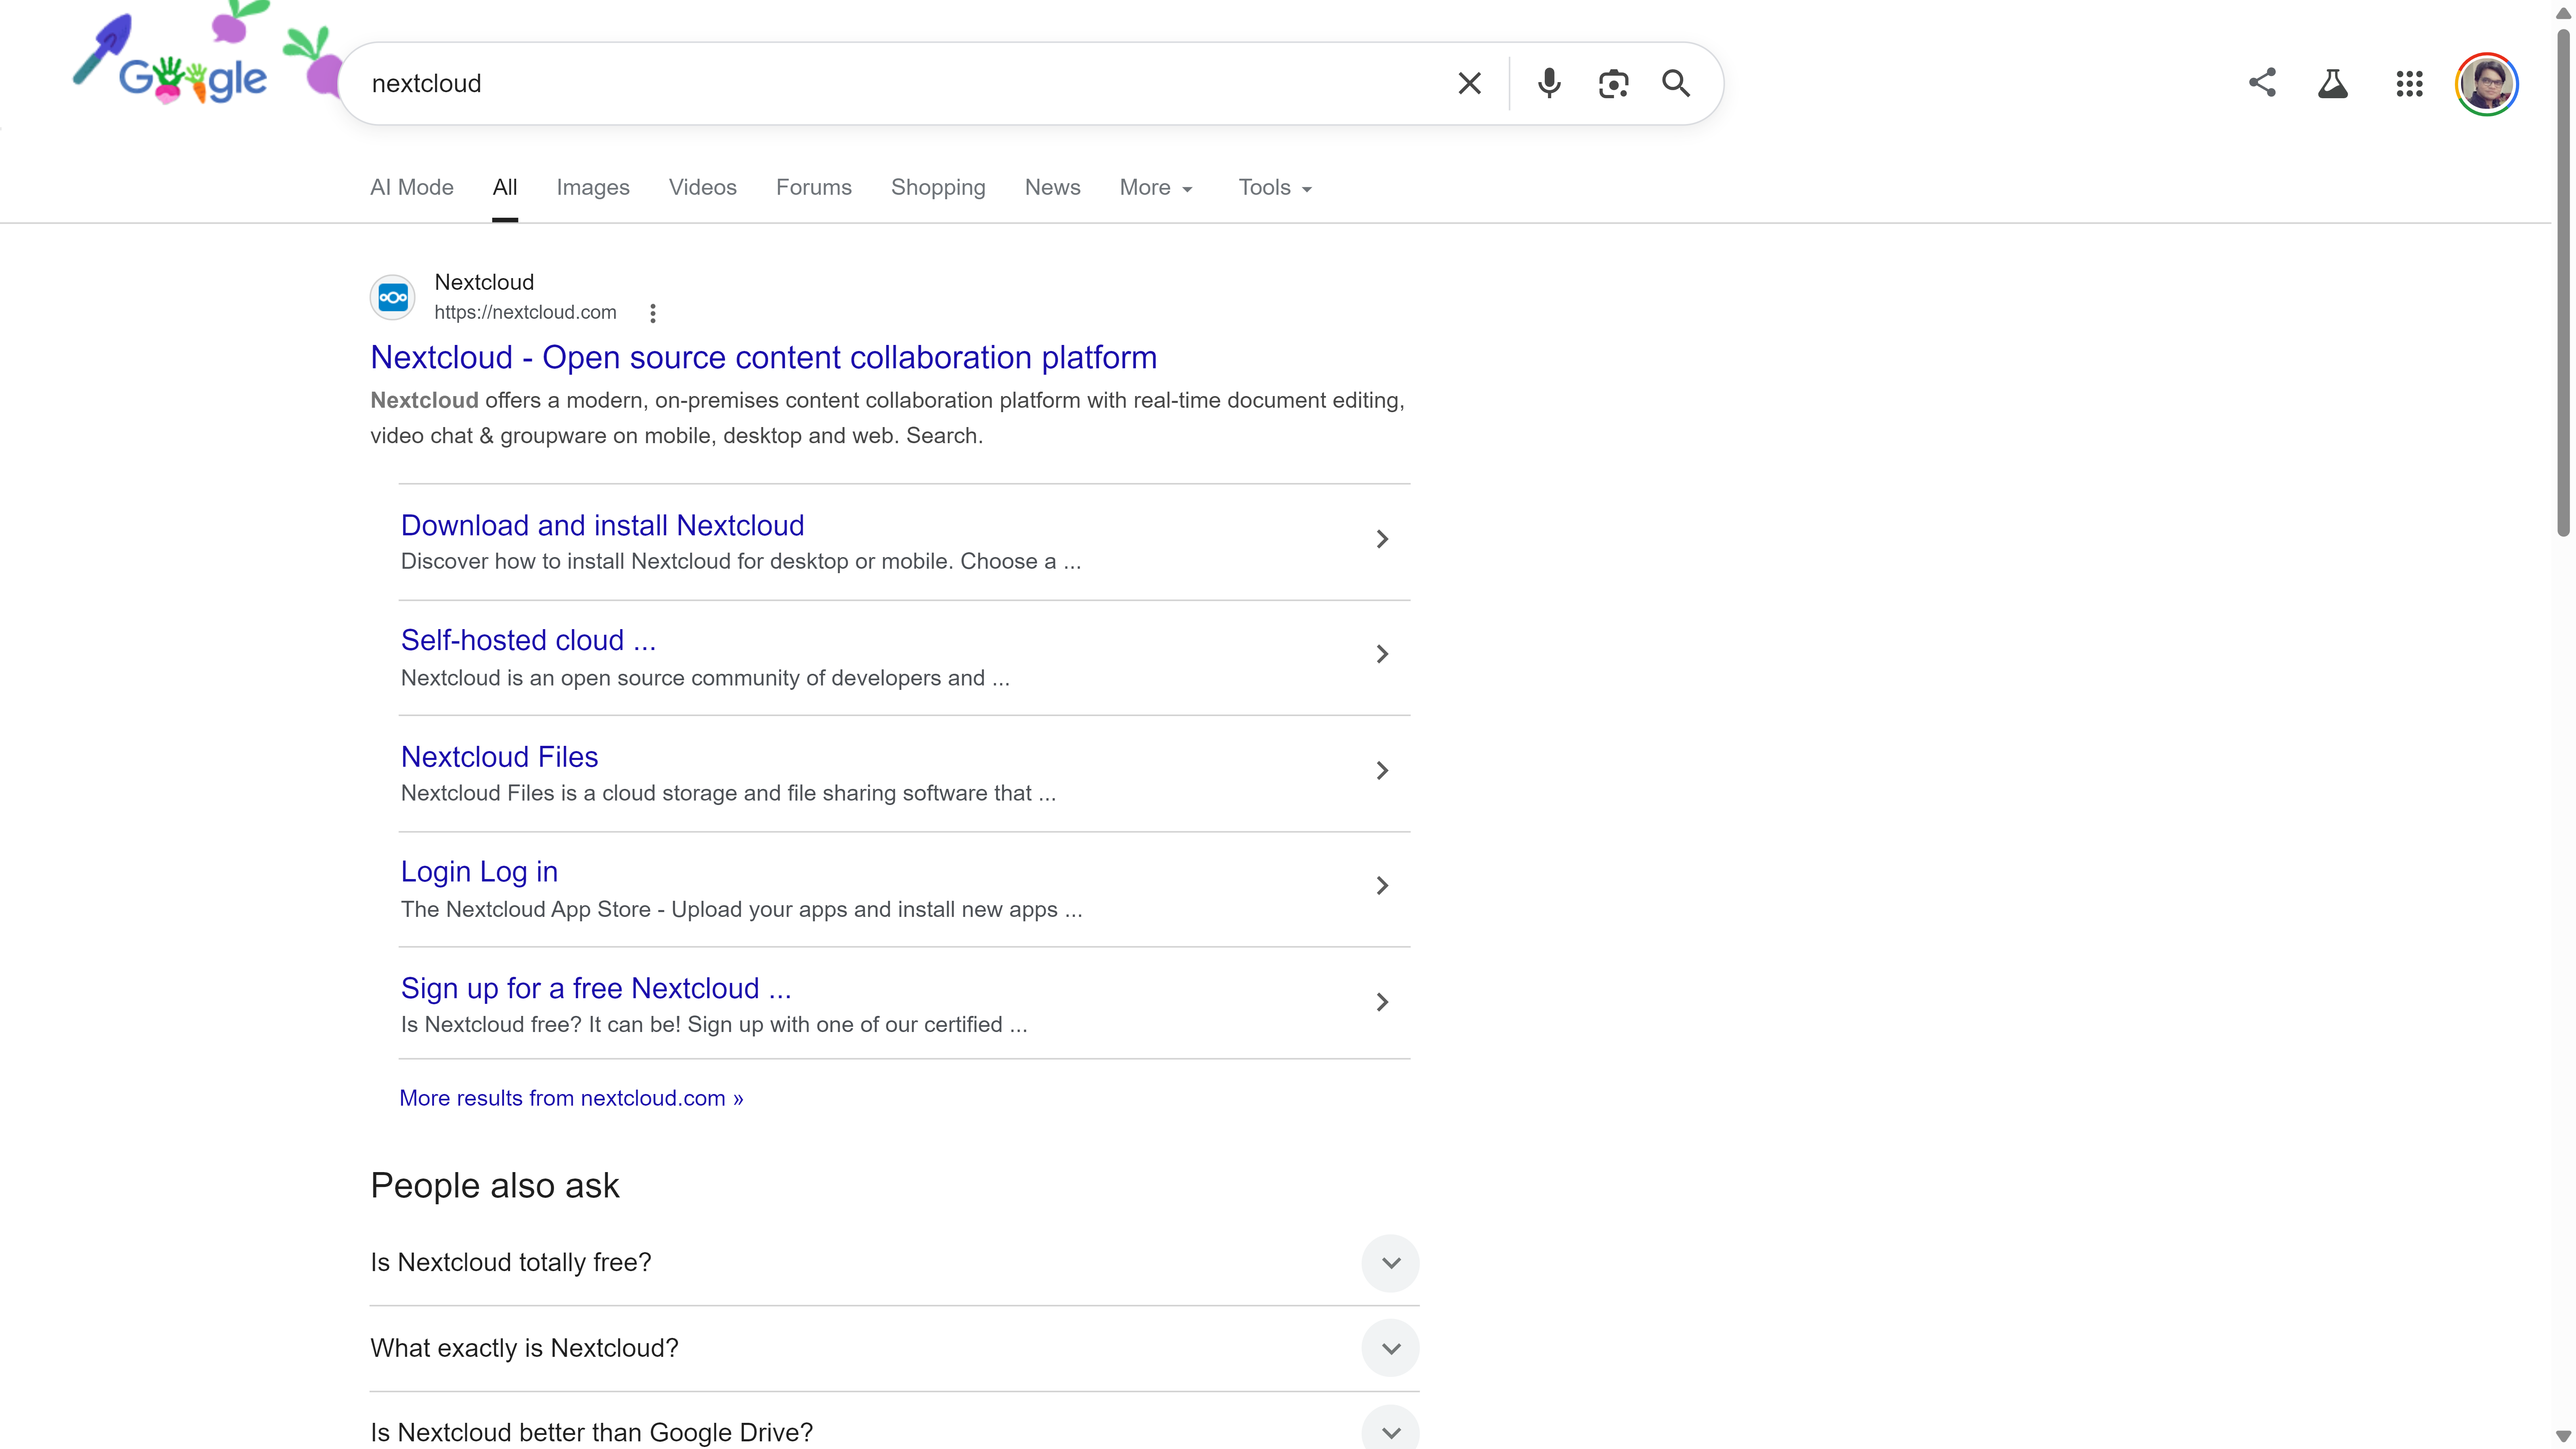Open the Nextcloud Files sitelink
The height and width of the screenshot is (1449, 2576).
pyautogui.click(x=499, y=757)
